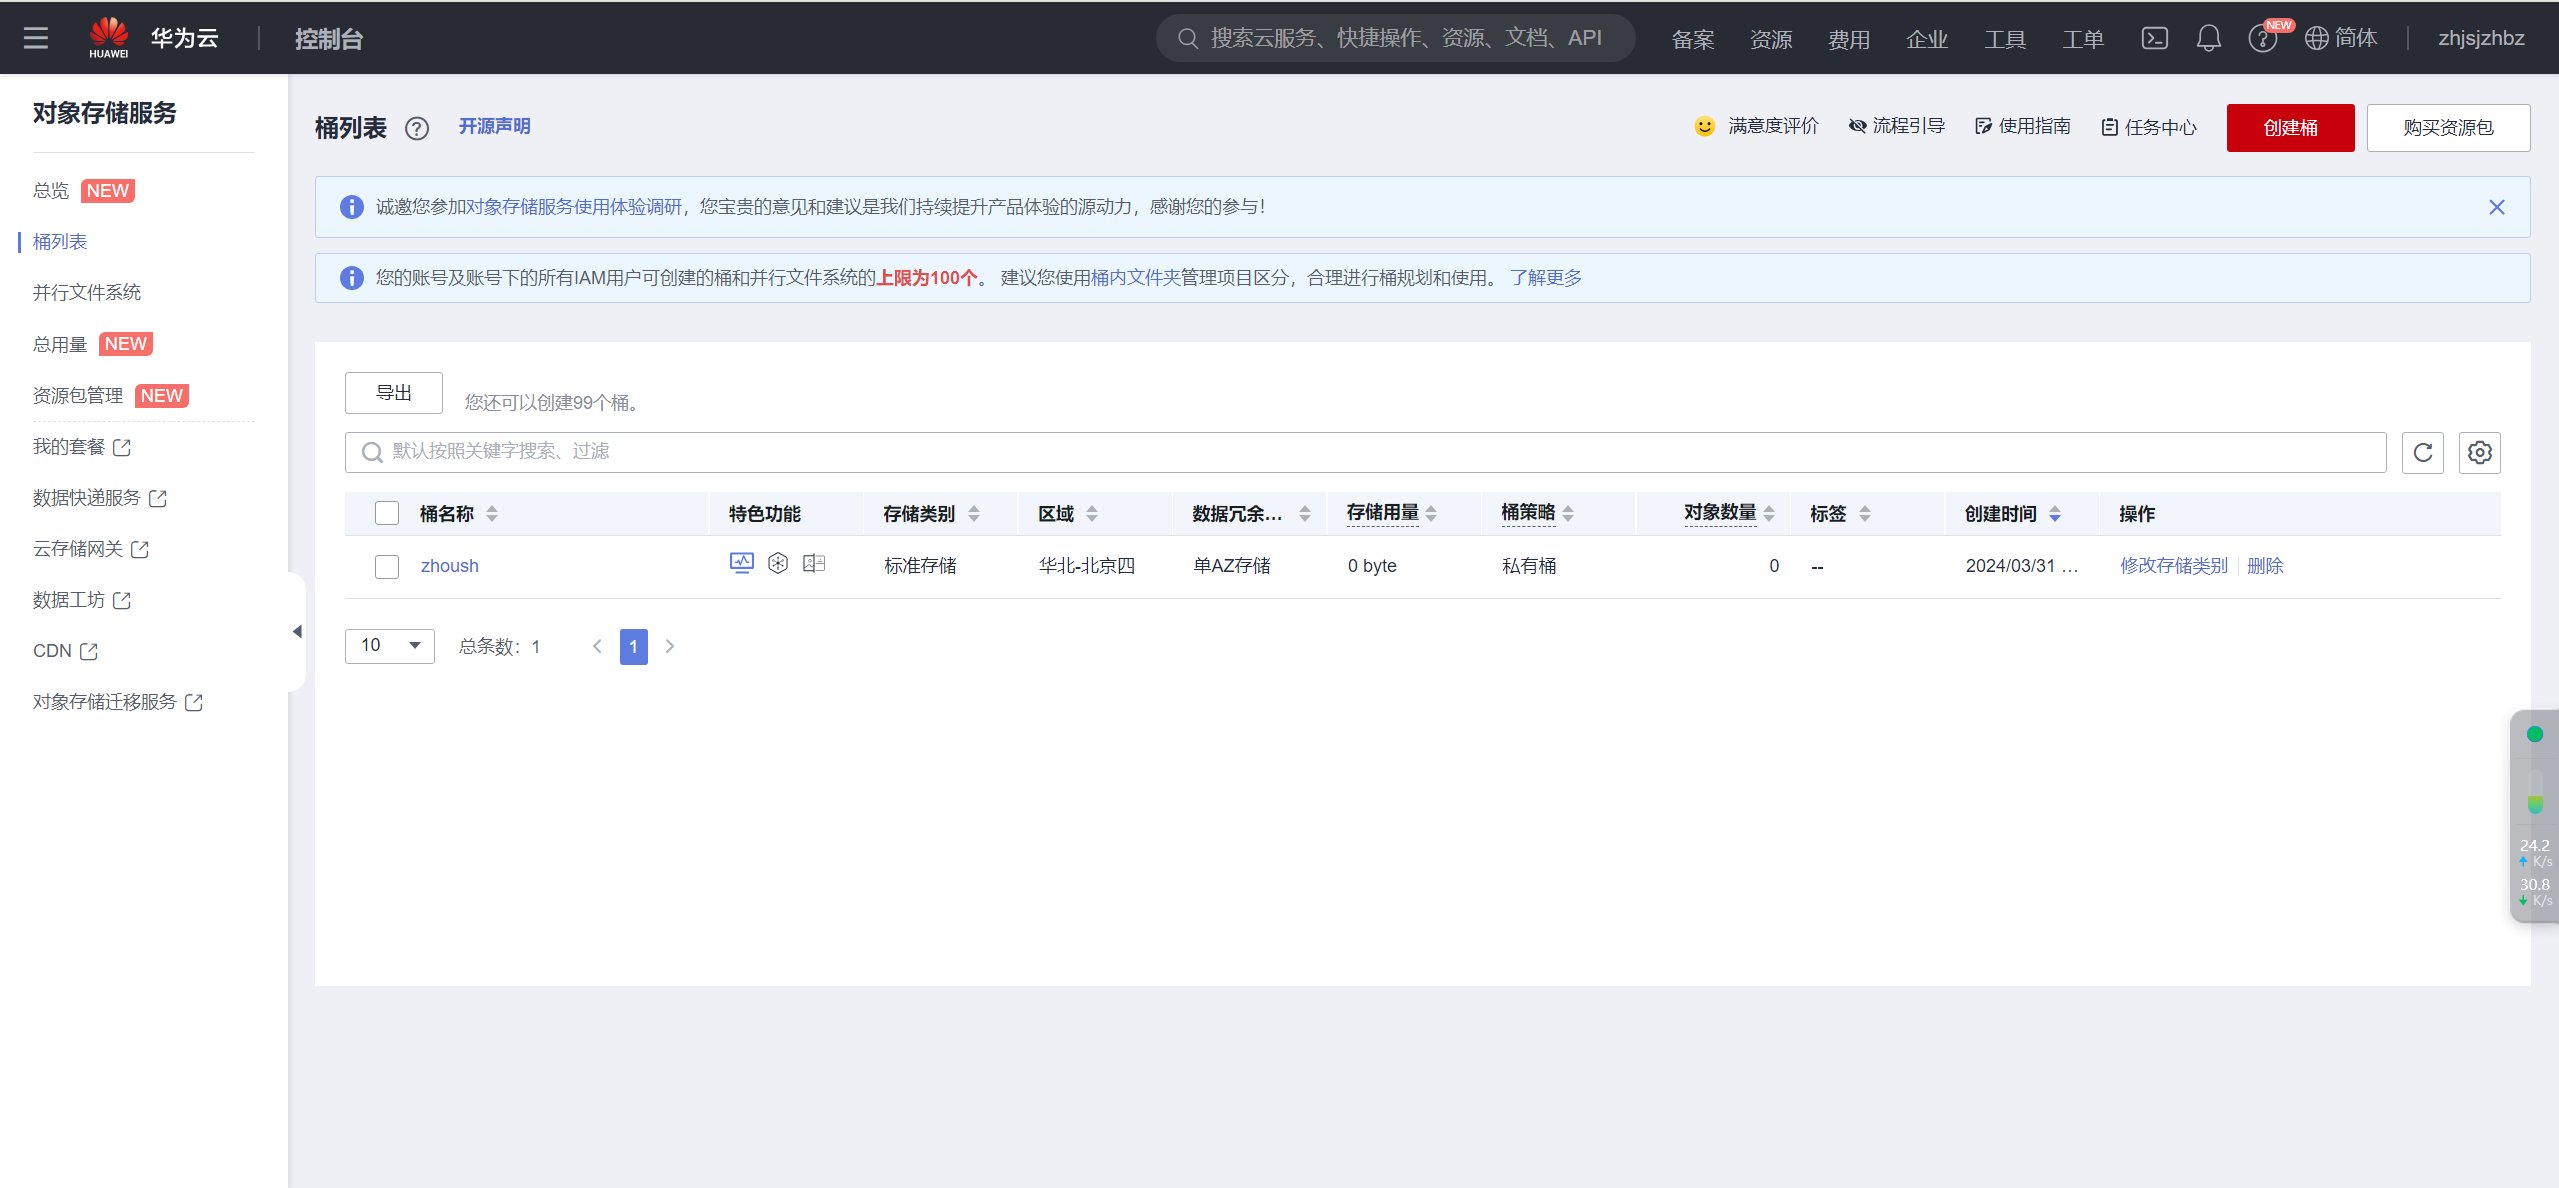Open the 简体 language selector

(2341, 38)
